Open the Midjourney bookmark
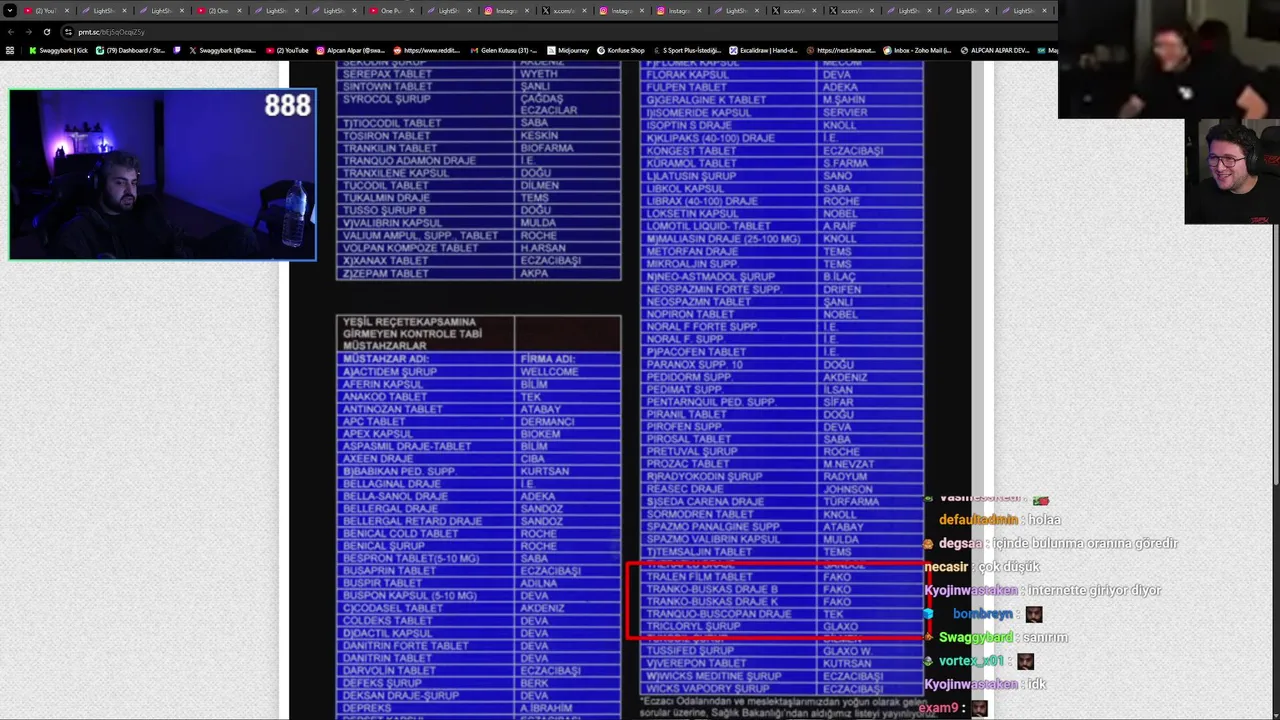Screen dimensions: 1280x720 tap(568, 50)
